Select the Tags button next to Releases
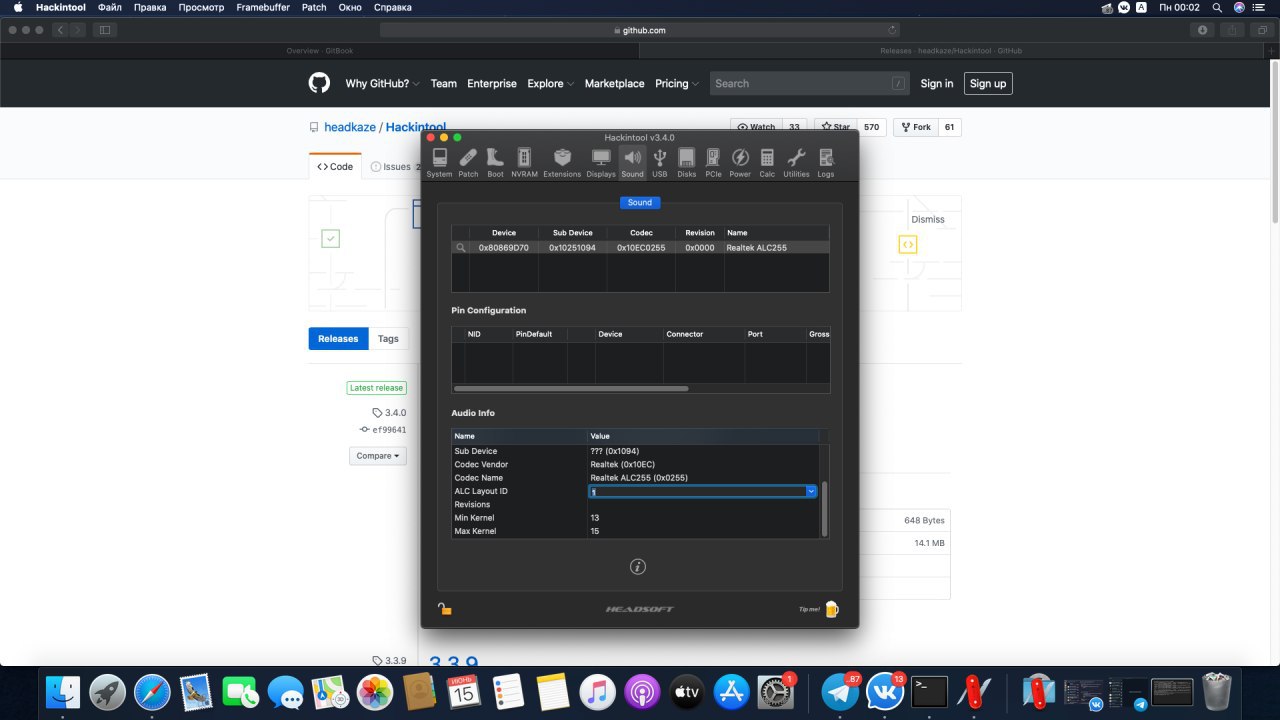 point(388,339)
